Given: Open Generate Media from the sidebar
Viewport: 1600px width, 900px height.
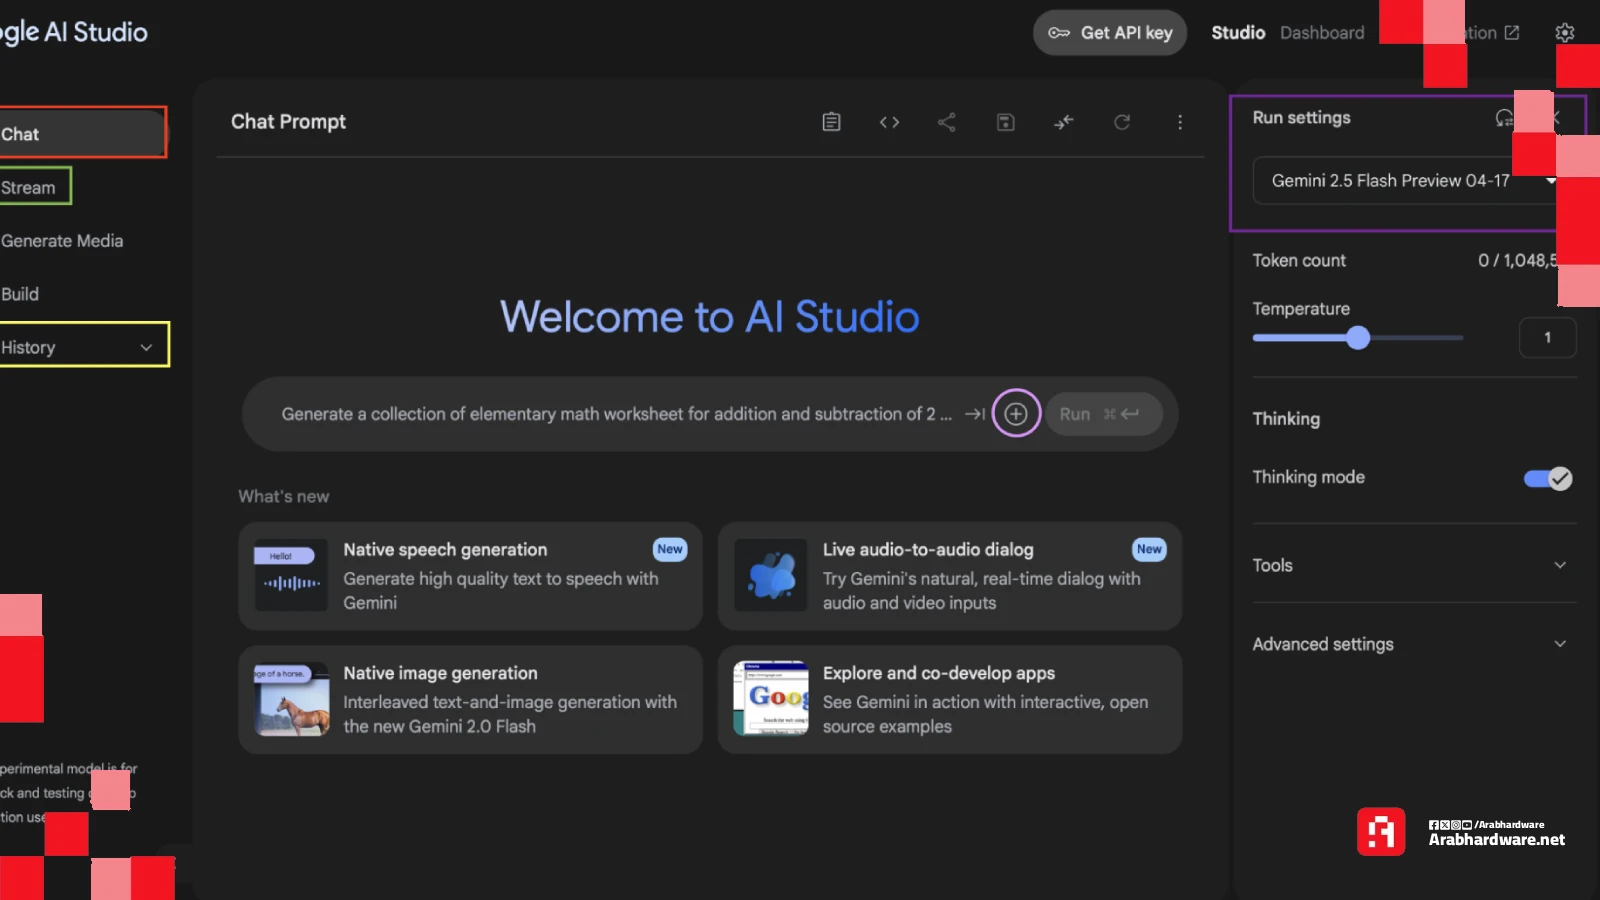Looking at the screenshot, I should (62, 241).
